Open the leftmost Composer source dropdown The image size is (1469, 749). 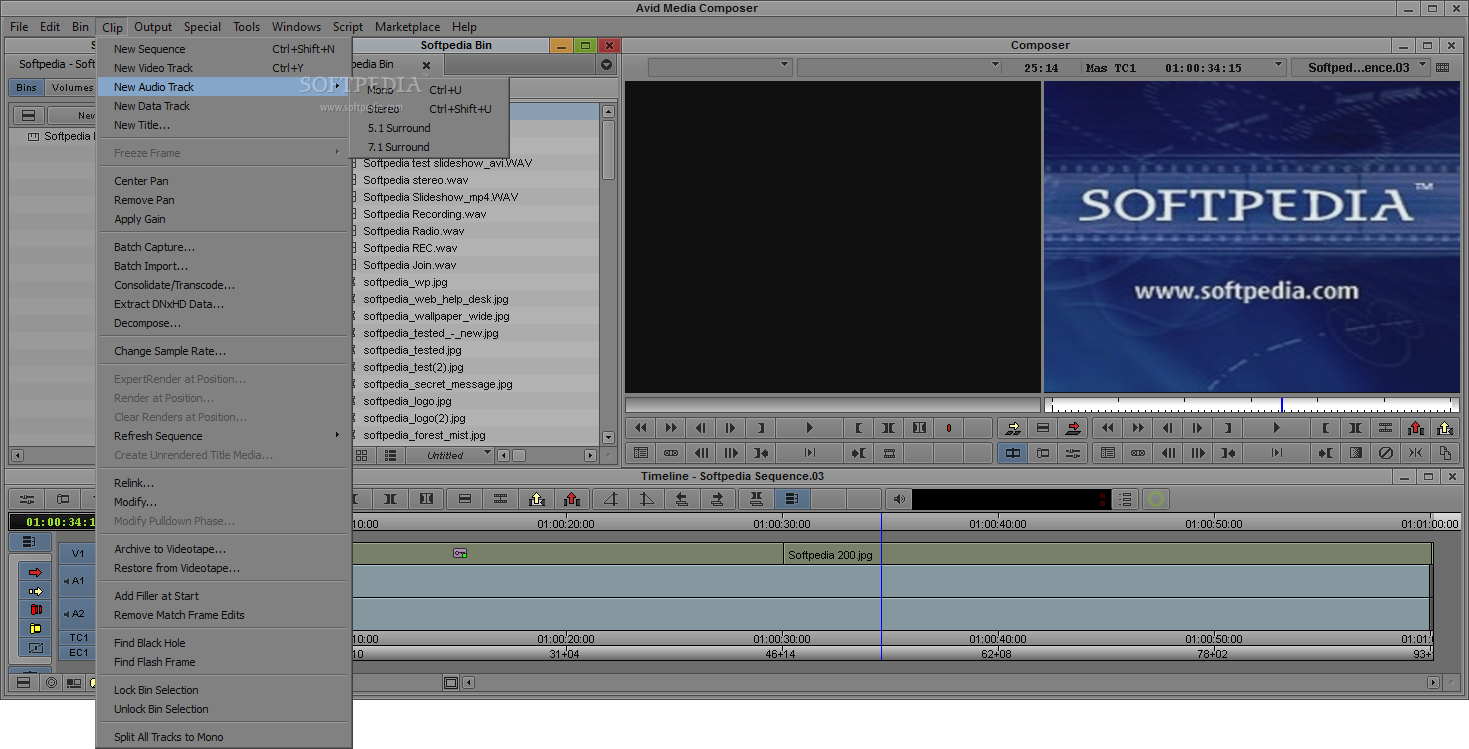[720, 67]
